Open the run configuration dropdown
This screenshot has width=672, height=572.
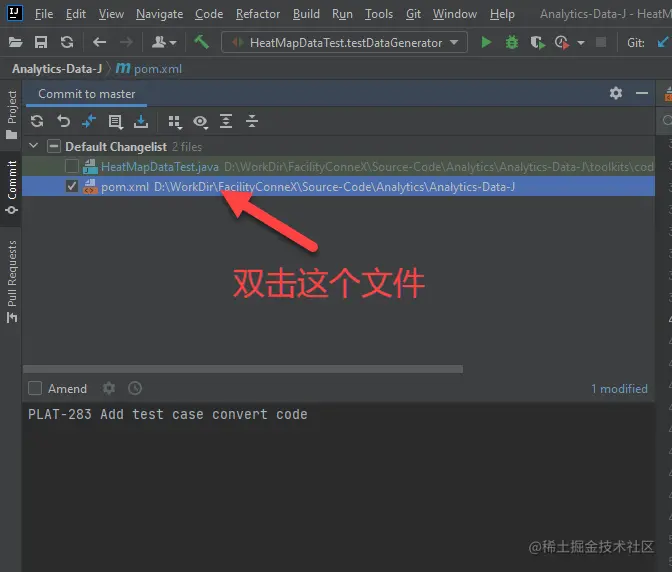pyautogui.click(x=344, y=42)
